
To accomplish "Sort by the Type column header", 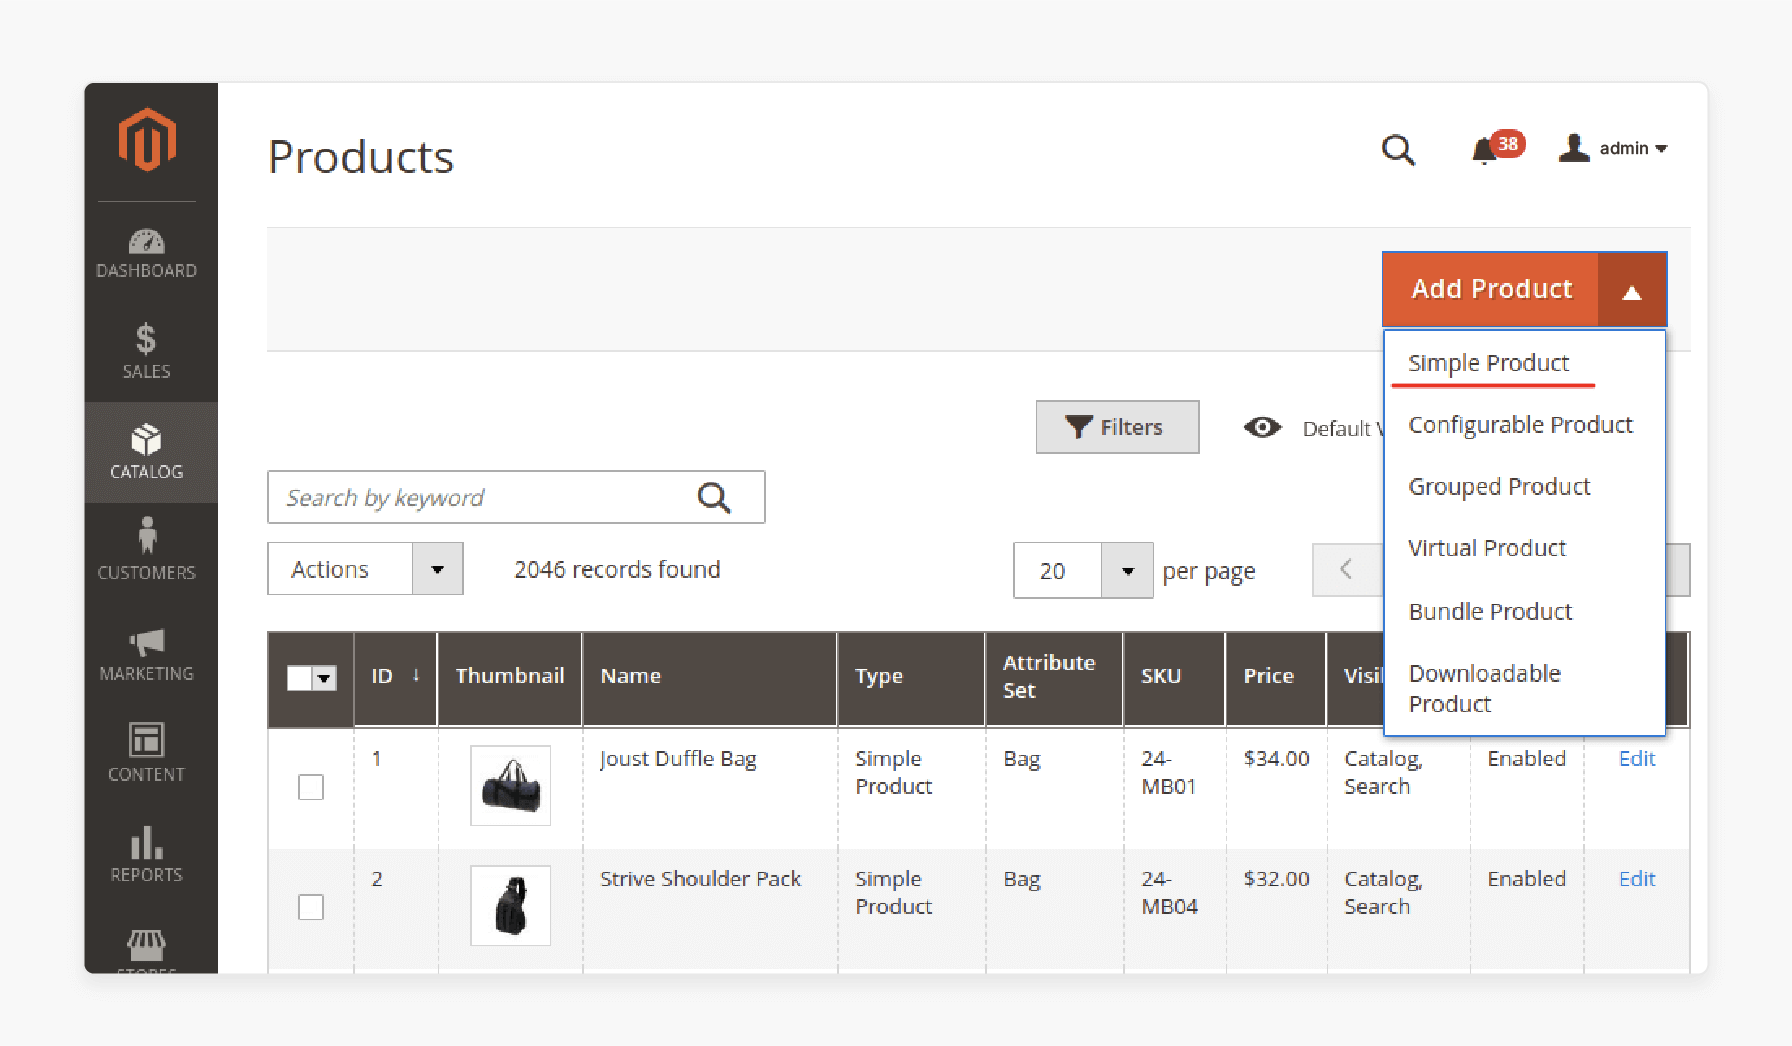I will [x=910, y=678].
